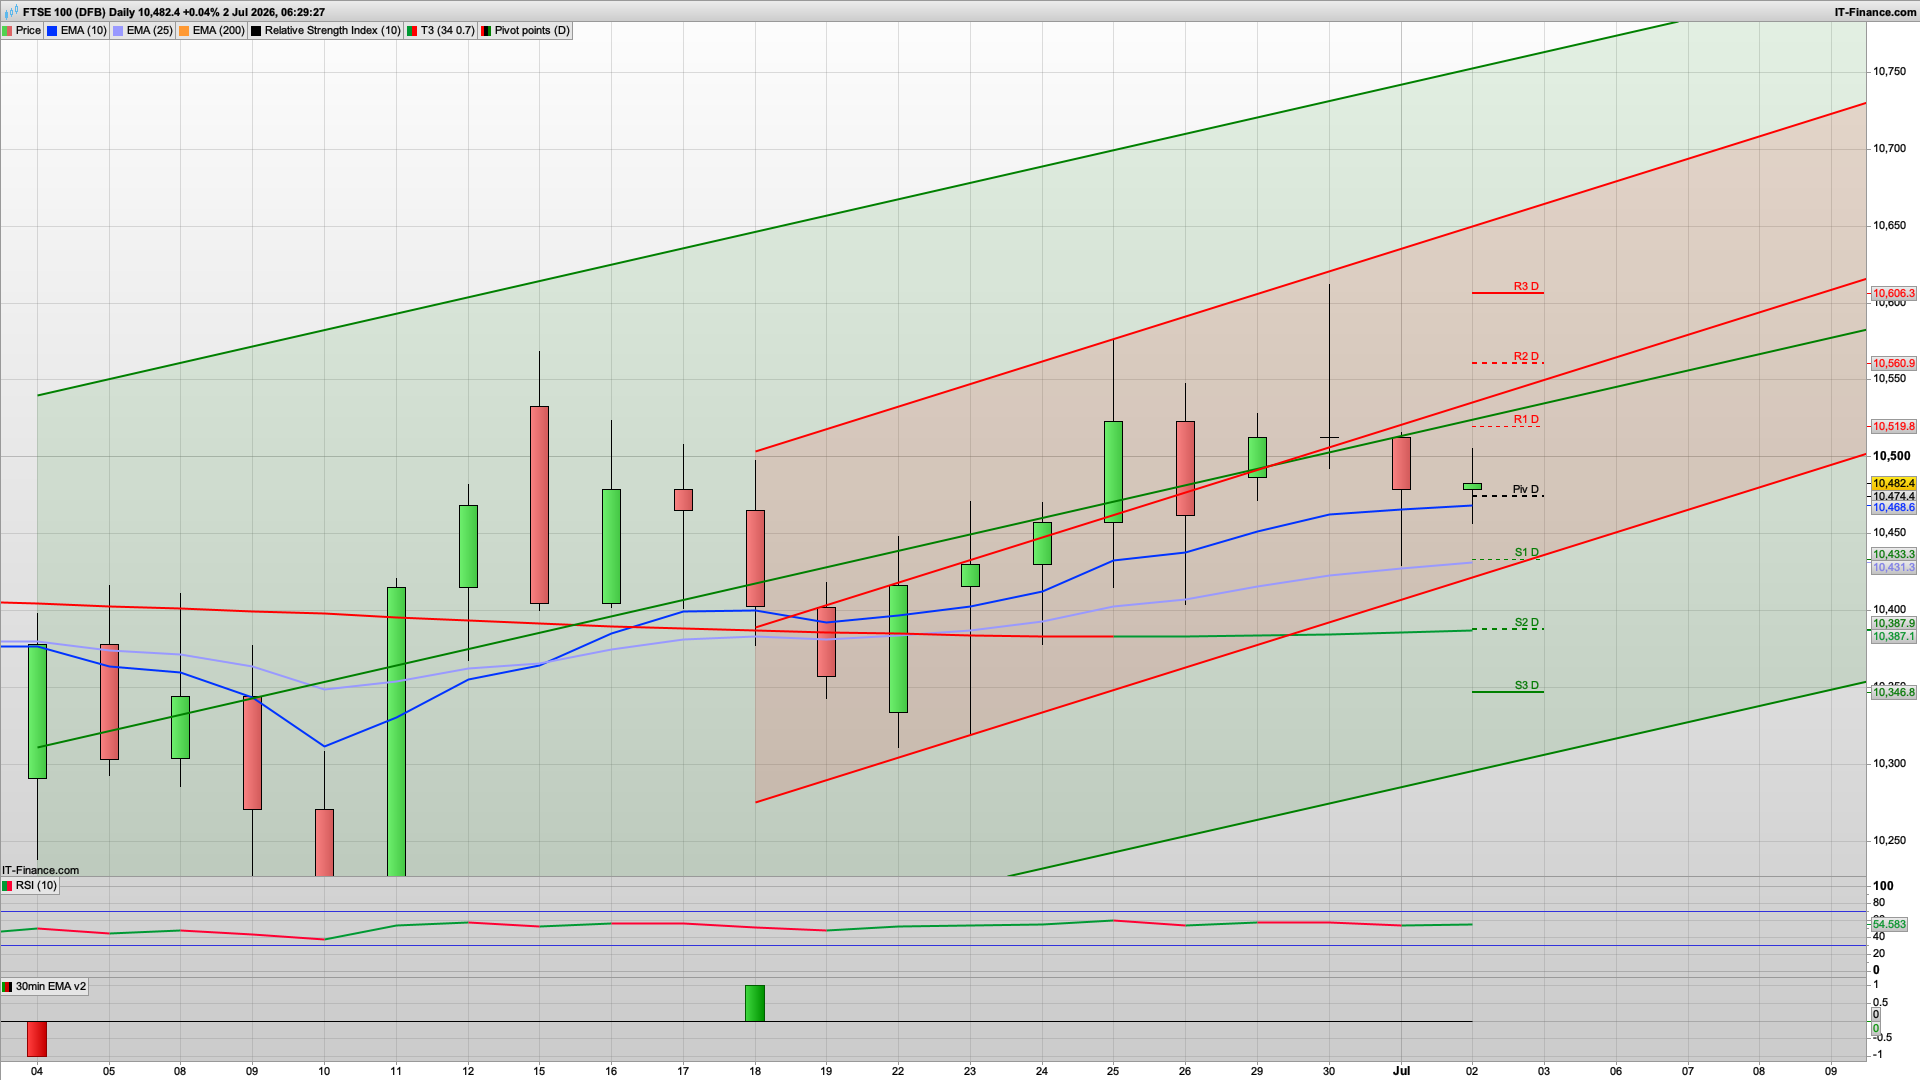Click the Jul label on the date axis
The height and width of the screenshot is (1080, 1920).
[1401, 1071]
